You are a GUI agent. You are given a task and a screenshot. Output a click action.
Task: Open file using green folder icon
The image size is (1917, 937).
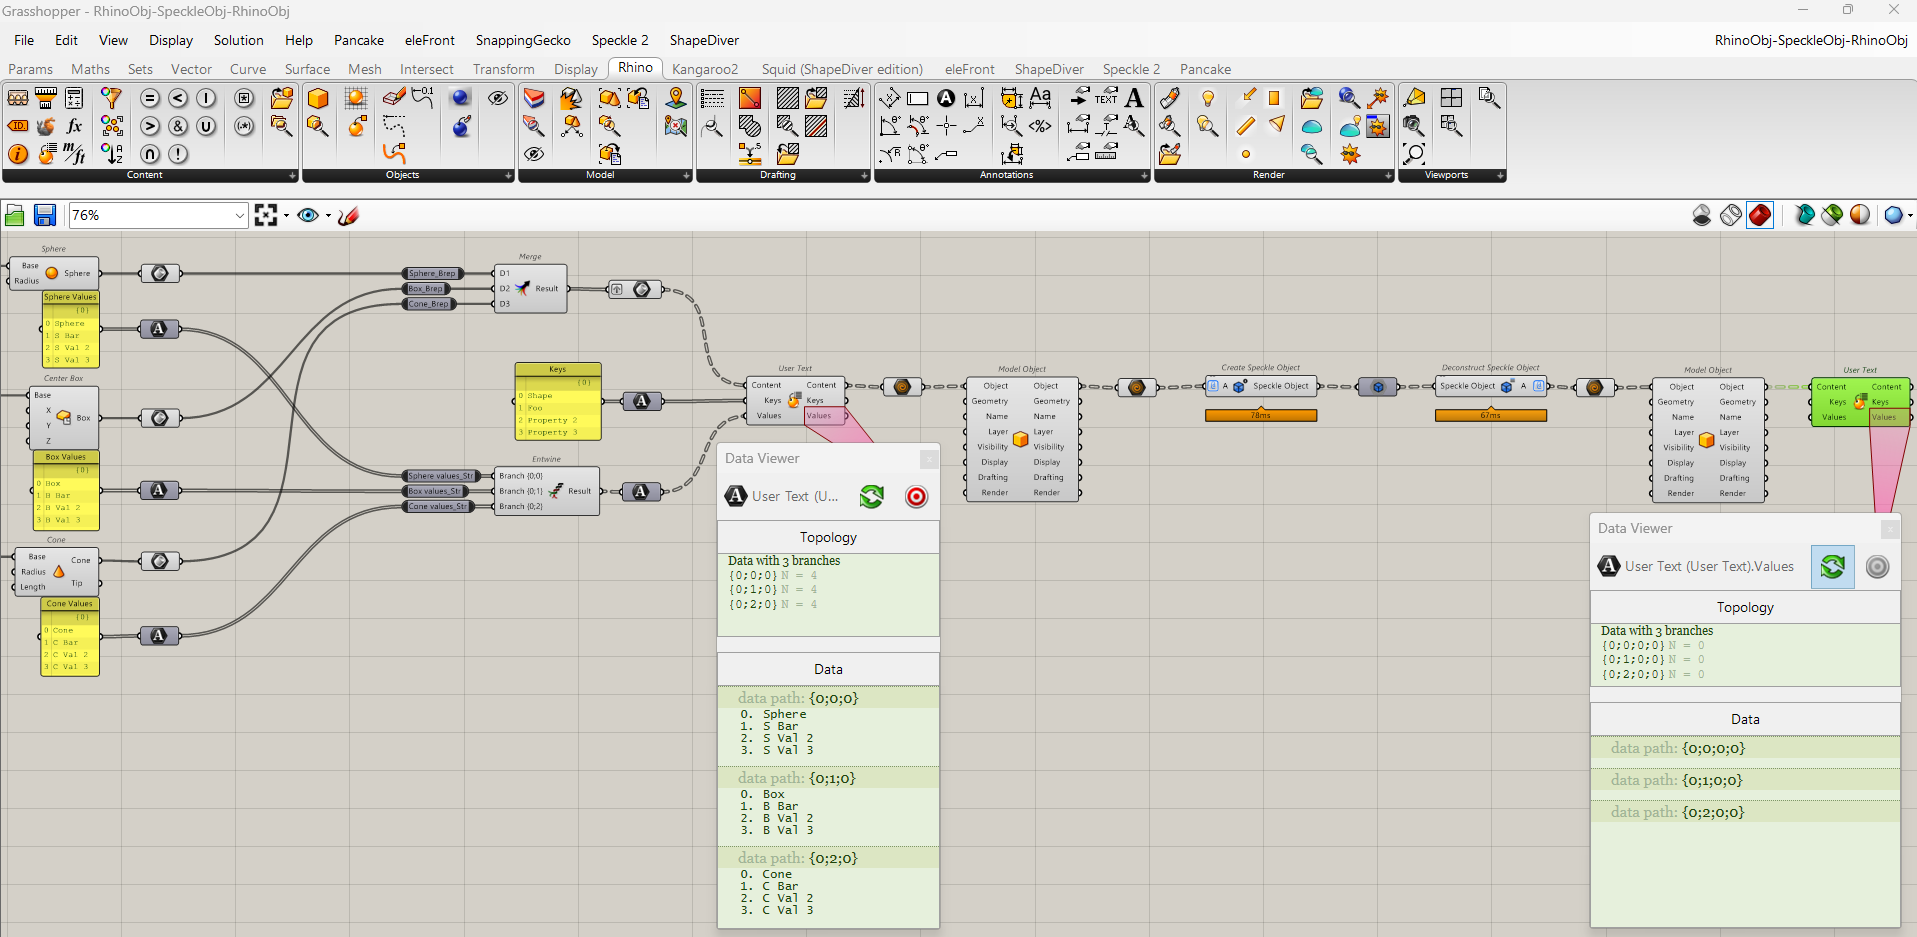point(14,215)
